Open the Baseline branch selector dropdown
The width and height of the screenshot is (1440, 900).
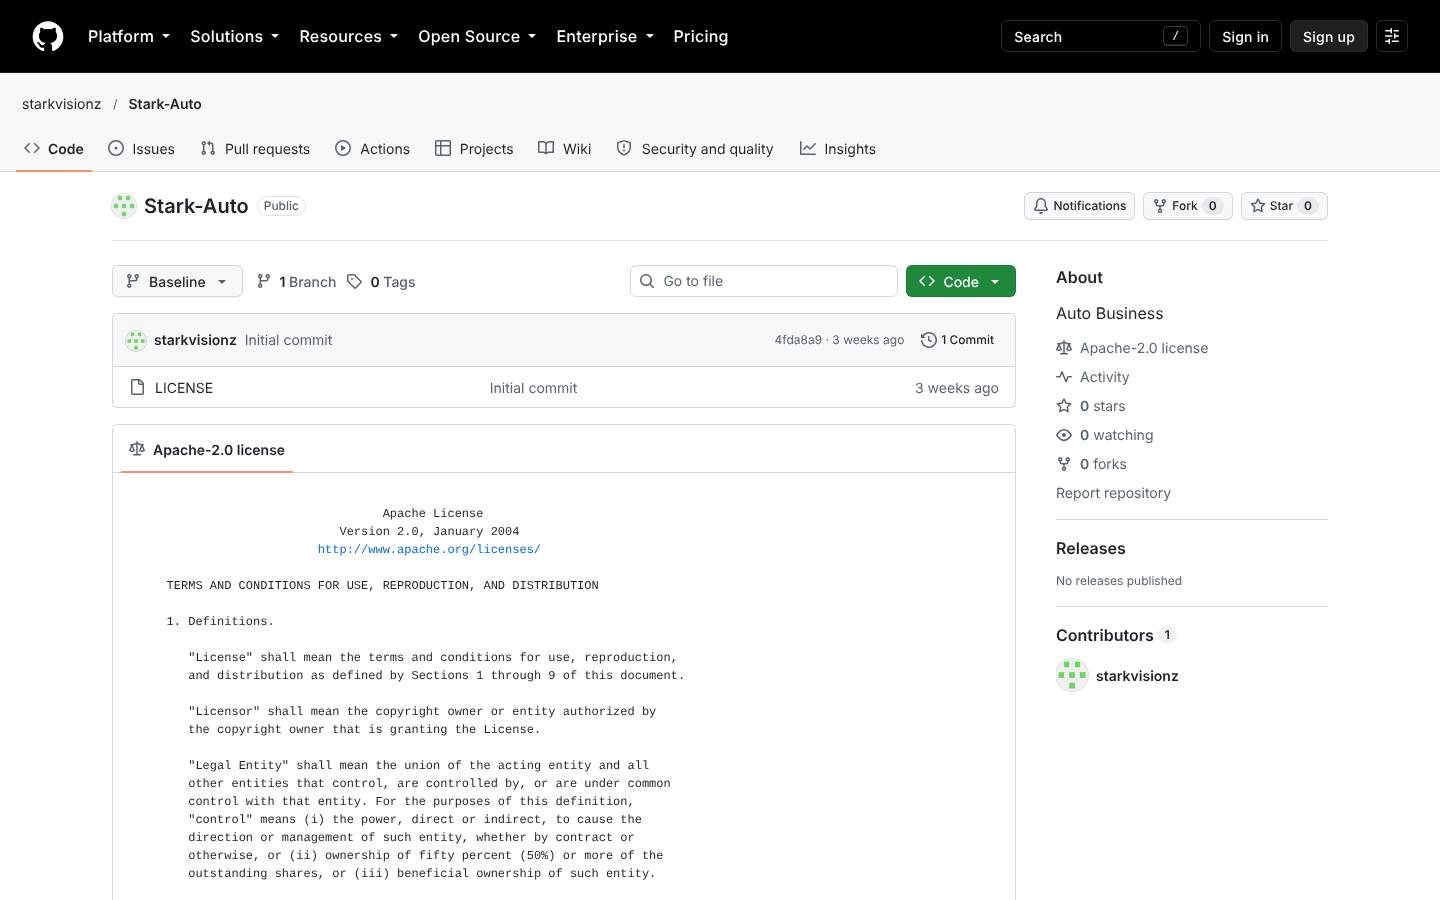tap(177, 282)
